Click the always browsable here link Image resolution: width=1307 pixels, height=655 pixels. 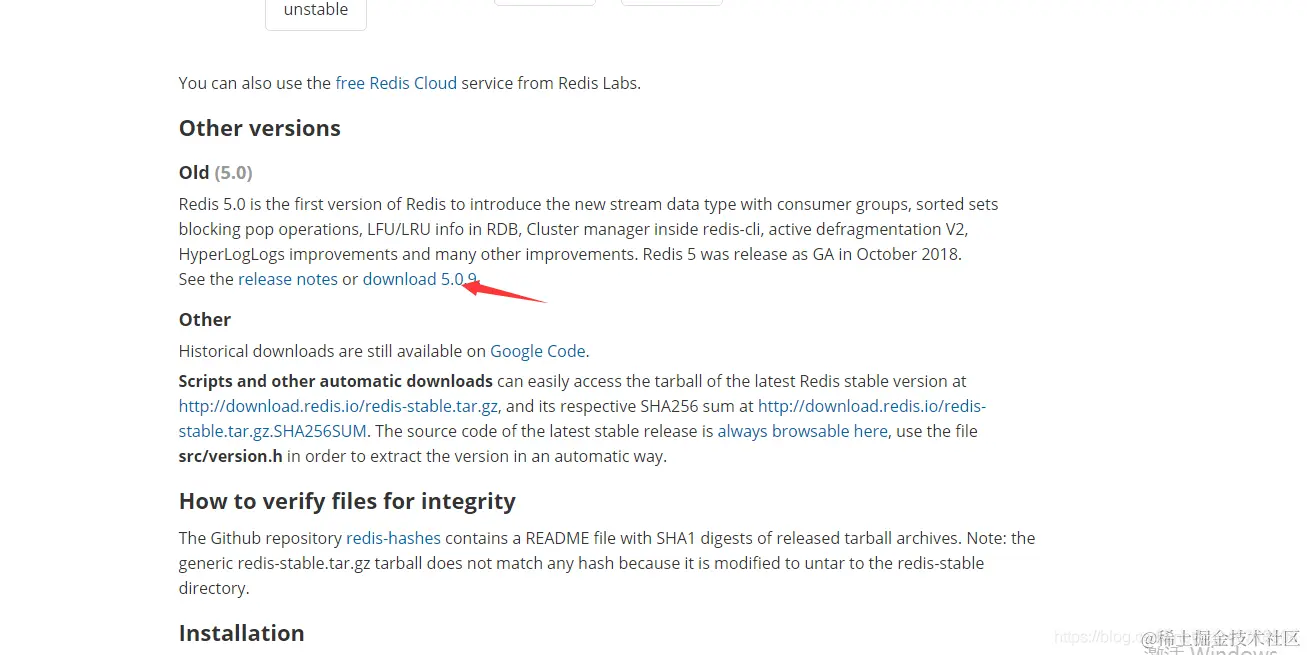pos(802,431)
